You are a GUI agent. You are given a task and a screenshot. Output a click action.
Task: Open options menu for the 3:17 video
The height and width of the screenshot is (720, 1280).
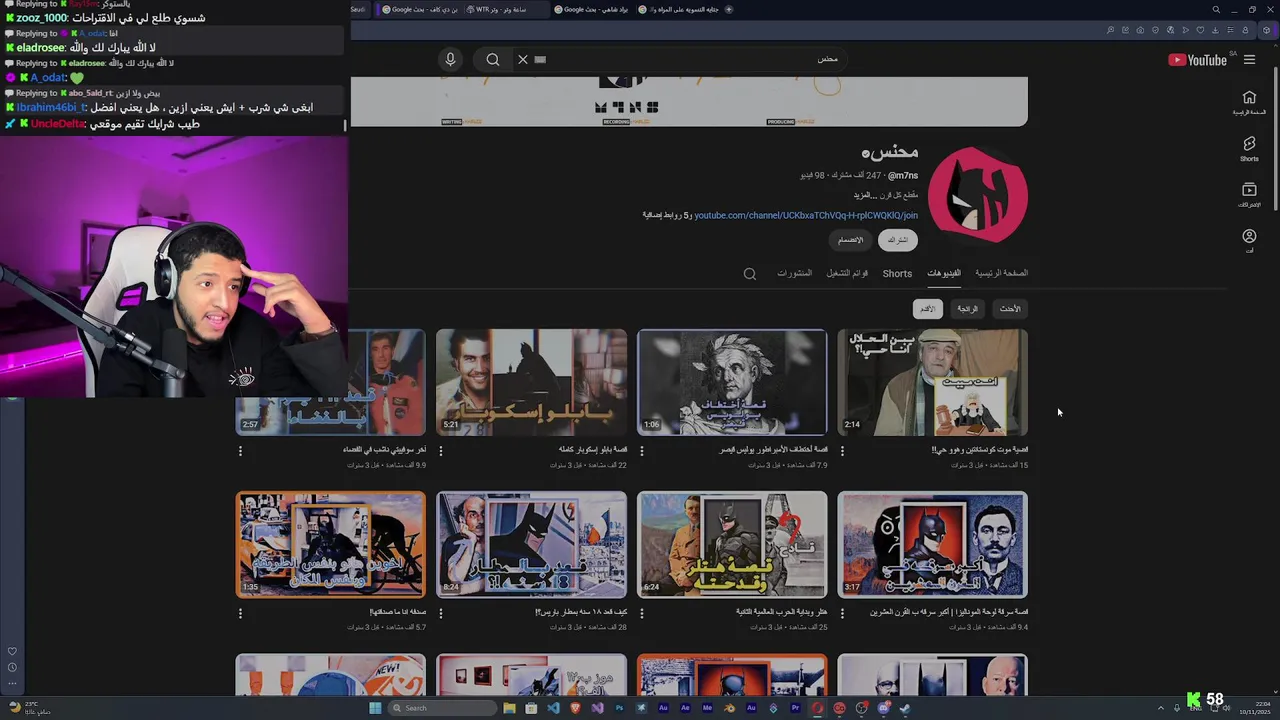(x=842, y=613)
